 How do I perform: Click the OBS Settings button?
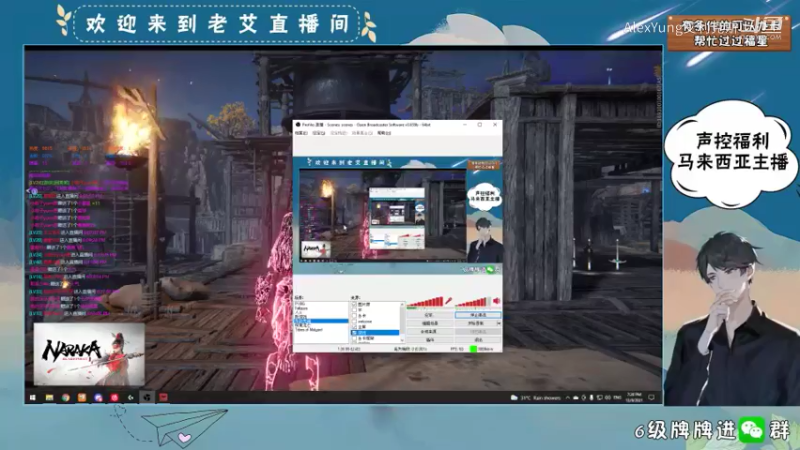pos(429,315)
